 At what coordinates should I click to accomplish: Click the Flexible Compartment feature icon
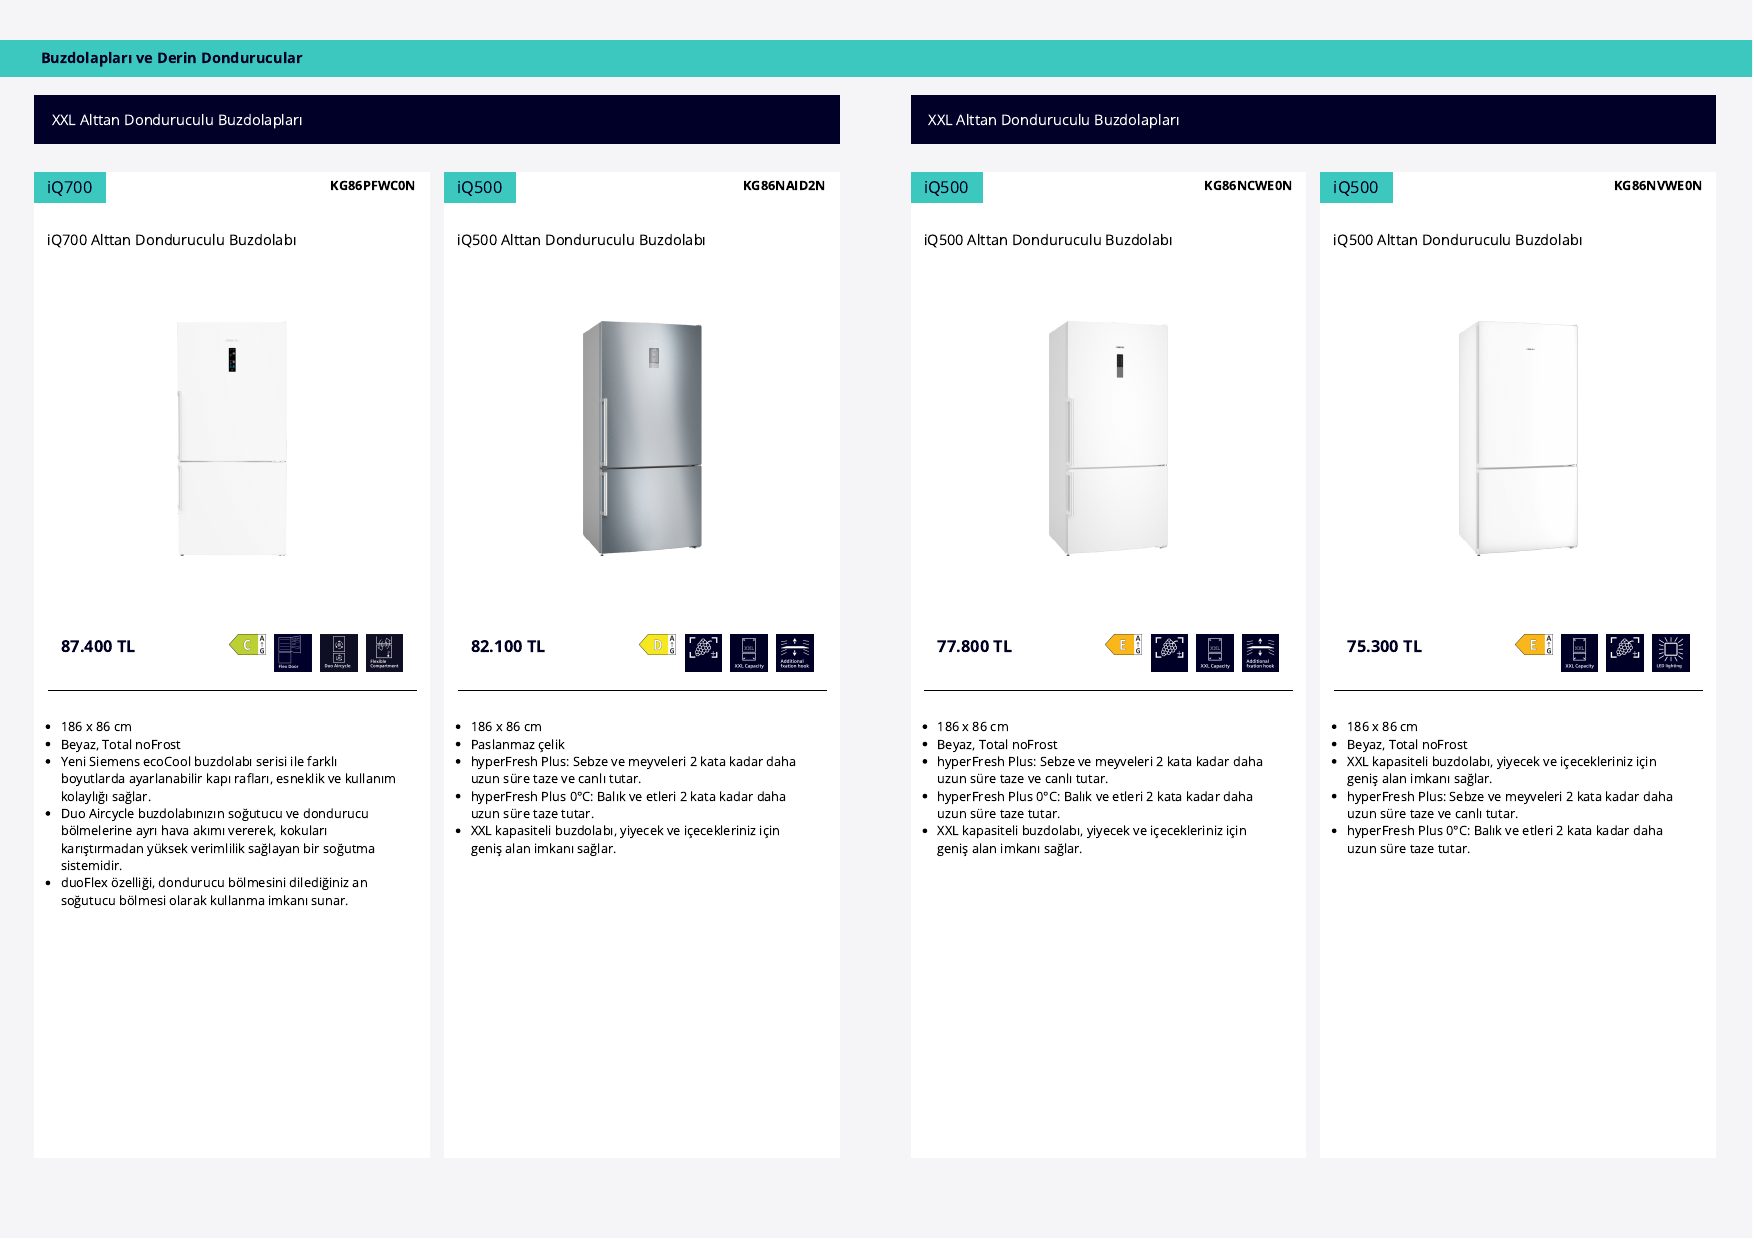384,653
